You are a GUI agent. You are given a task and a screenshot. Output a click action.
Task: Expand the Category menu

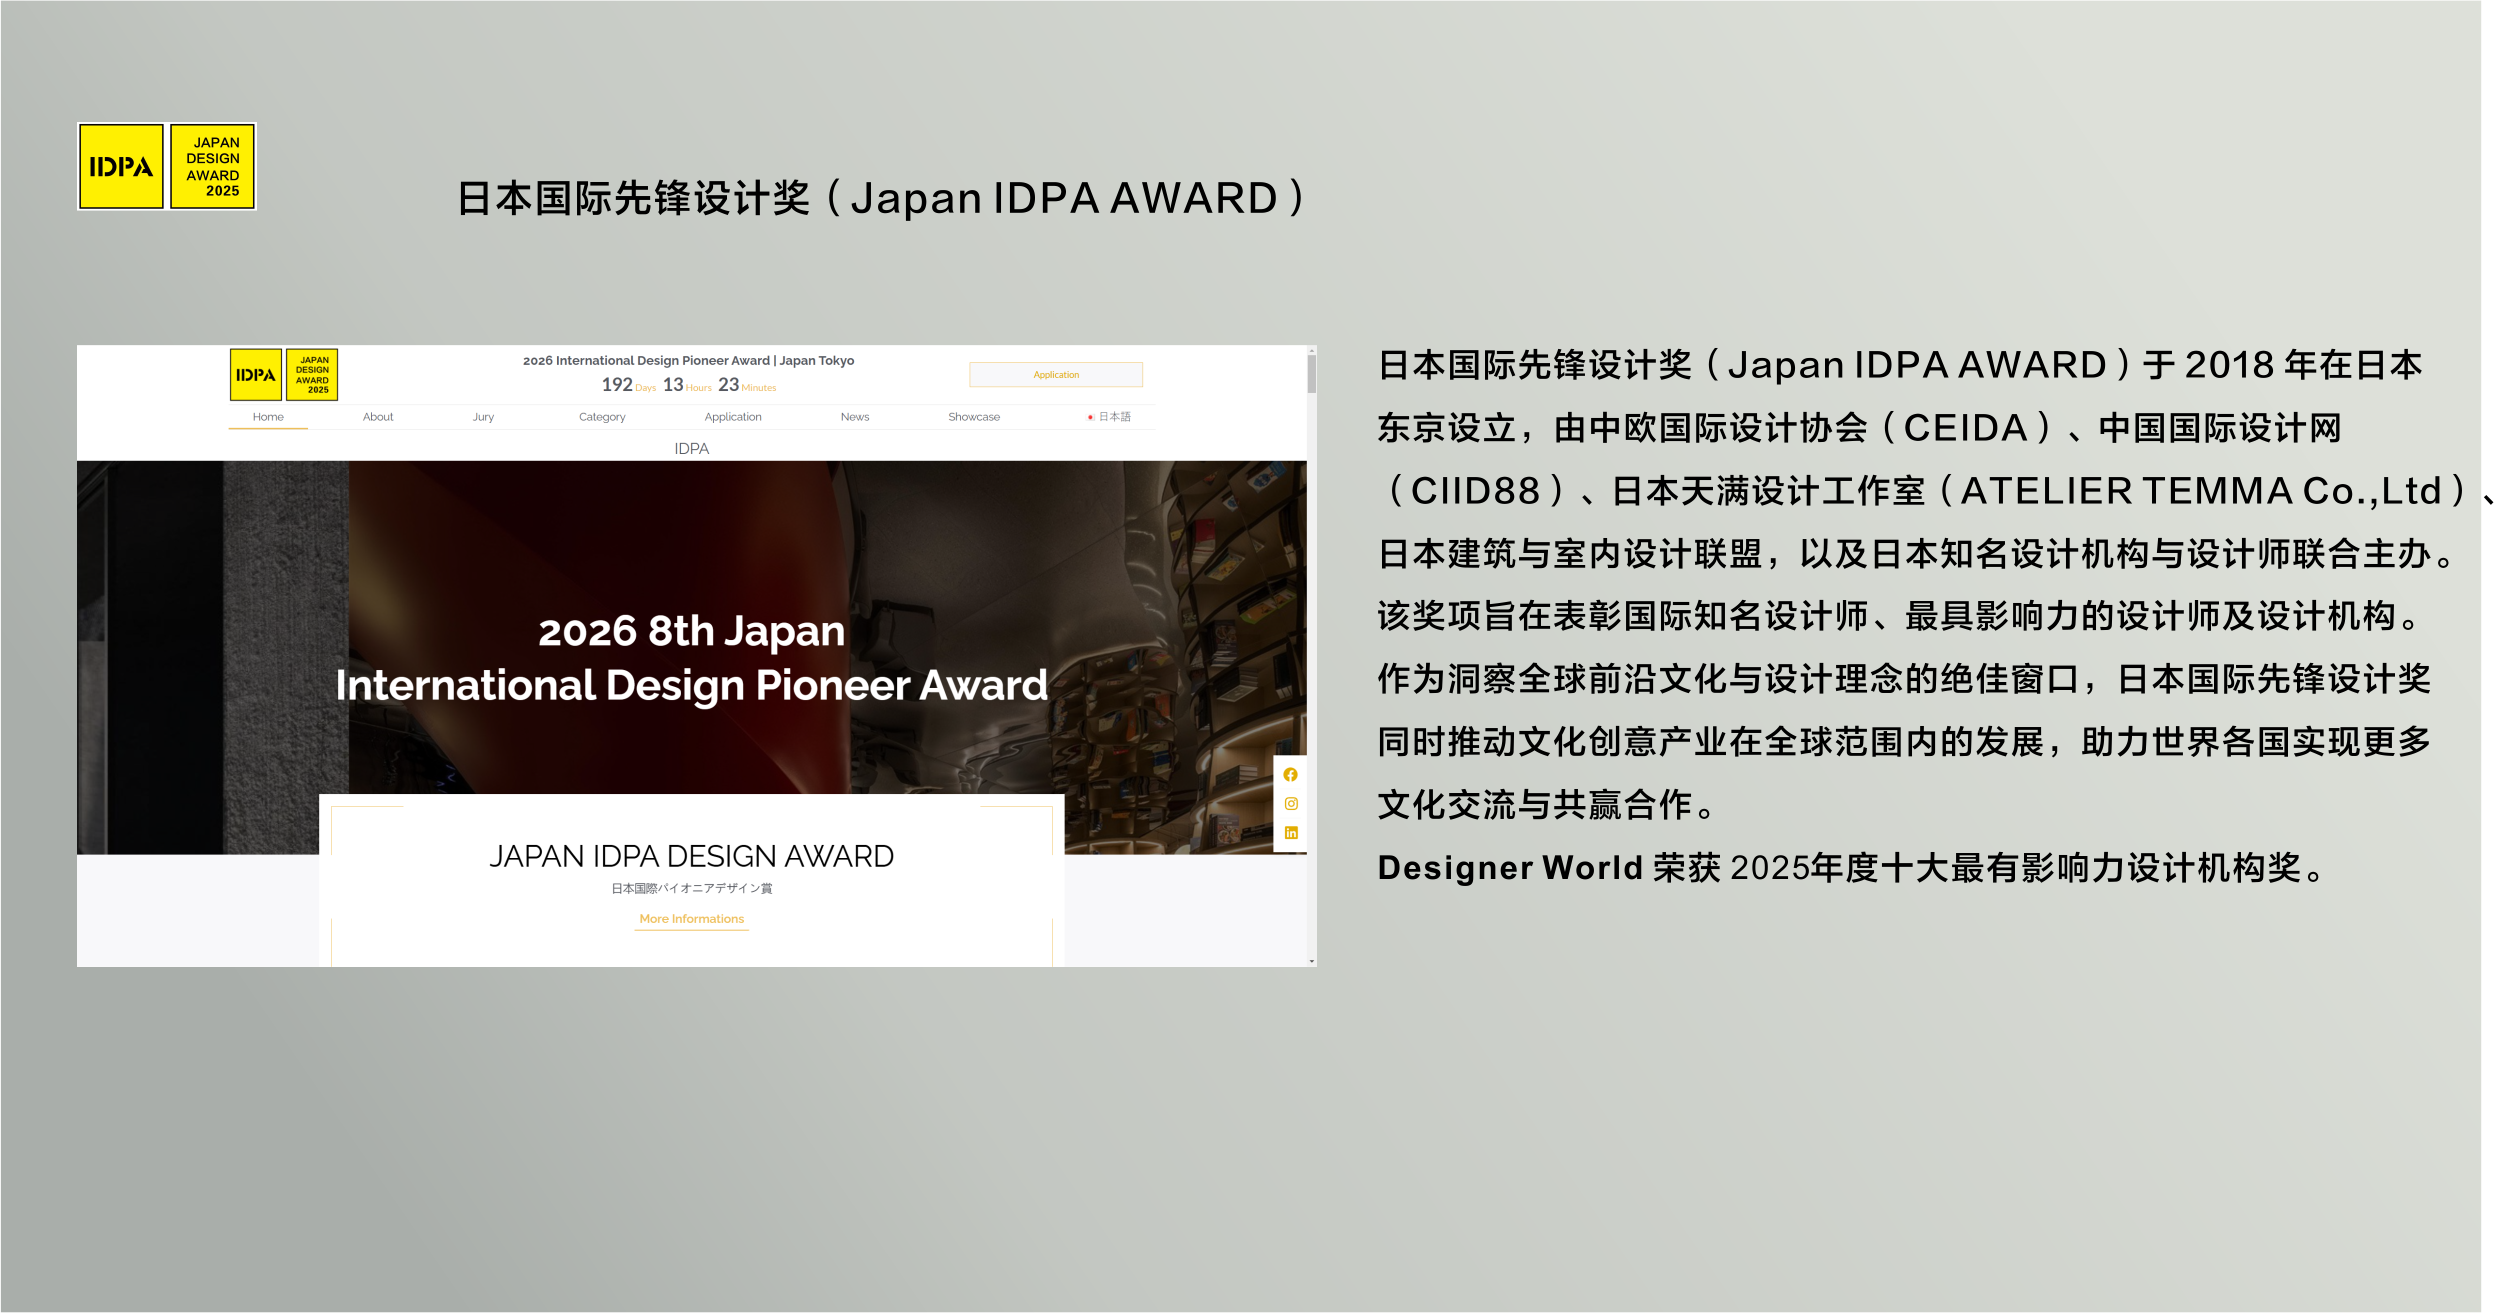click(x=602, y=417)
